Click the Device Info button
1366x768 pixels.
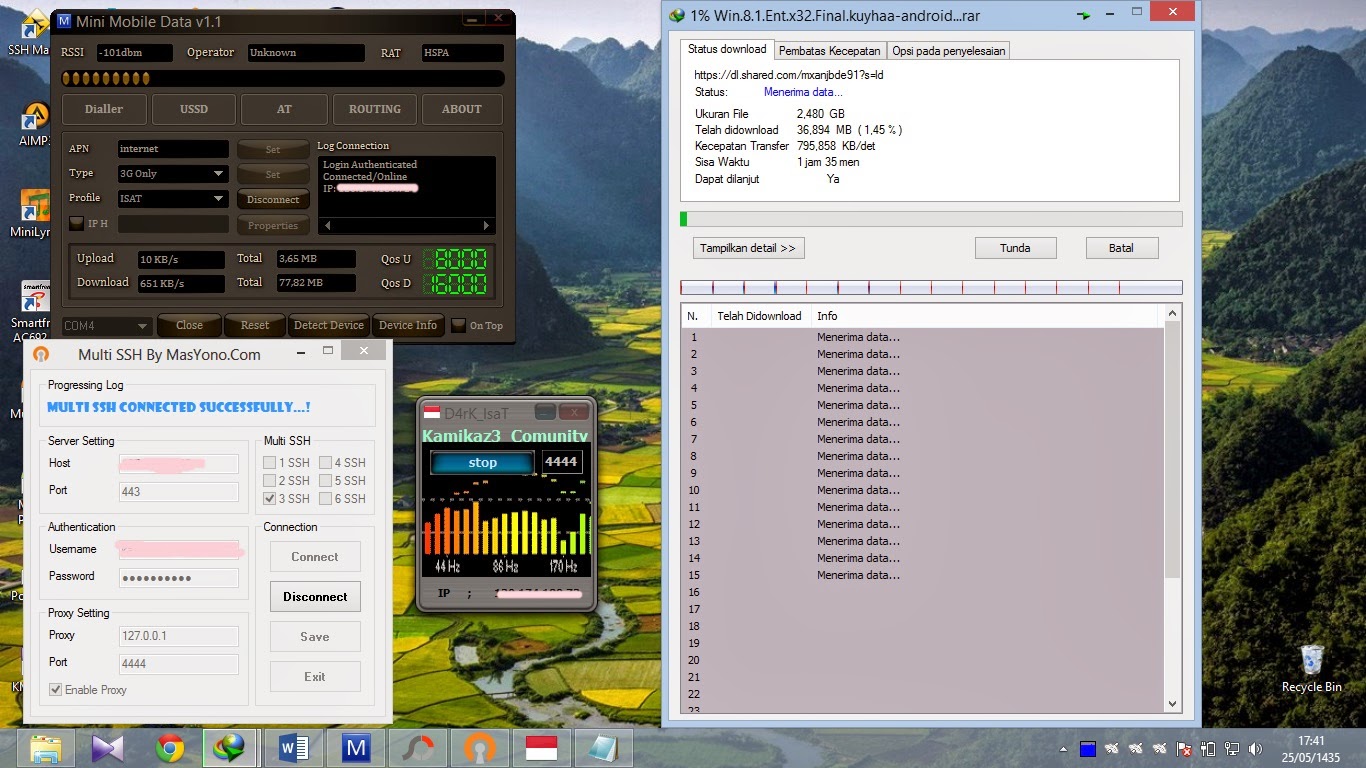point(408,325)
